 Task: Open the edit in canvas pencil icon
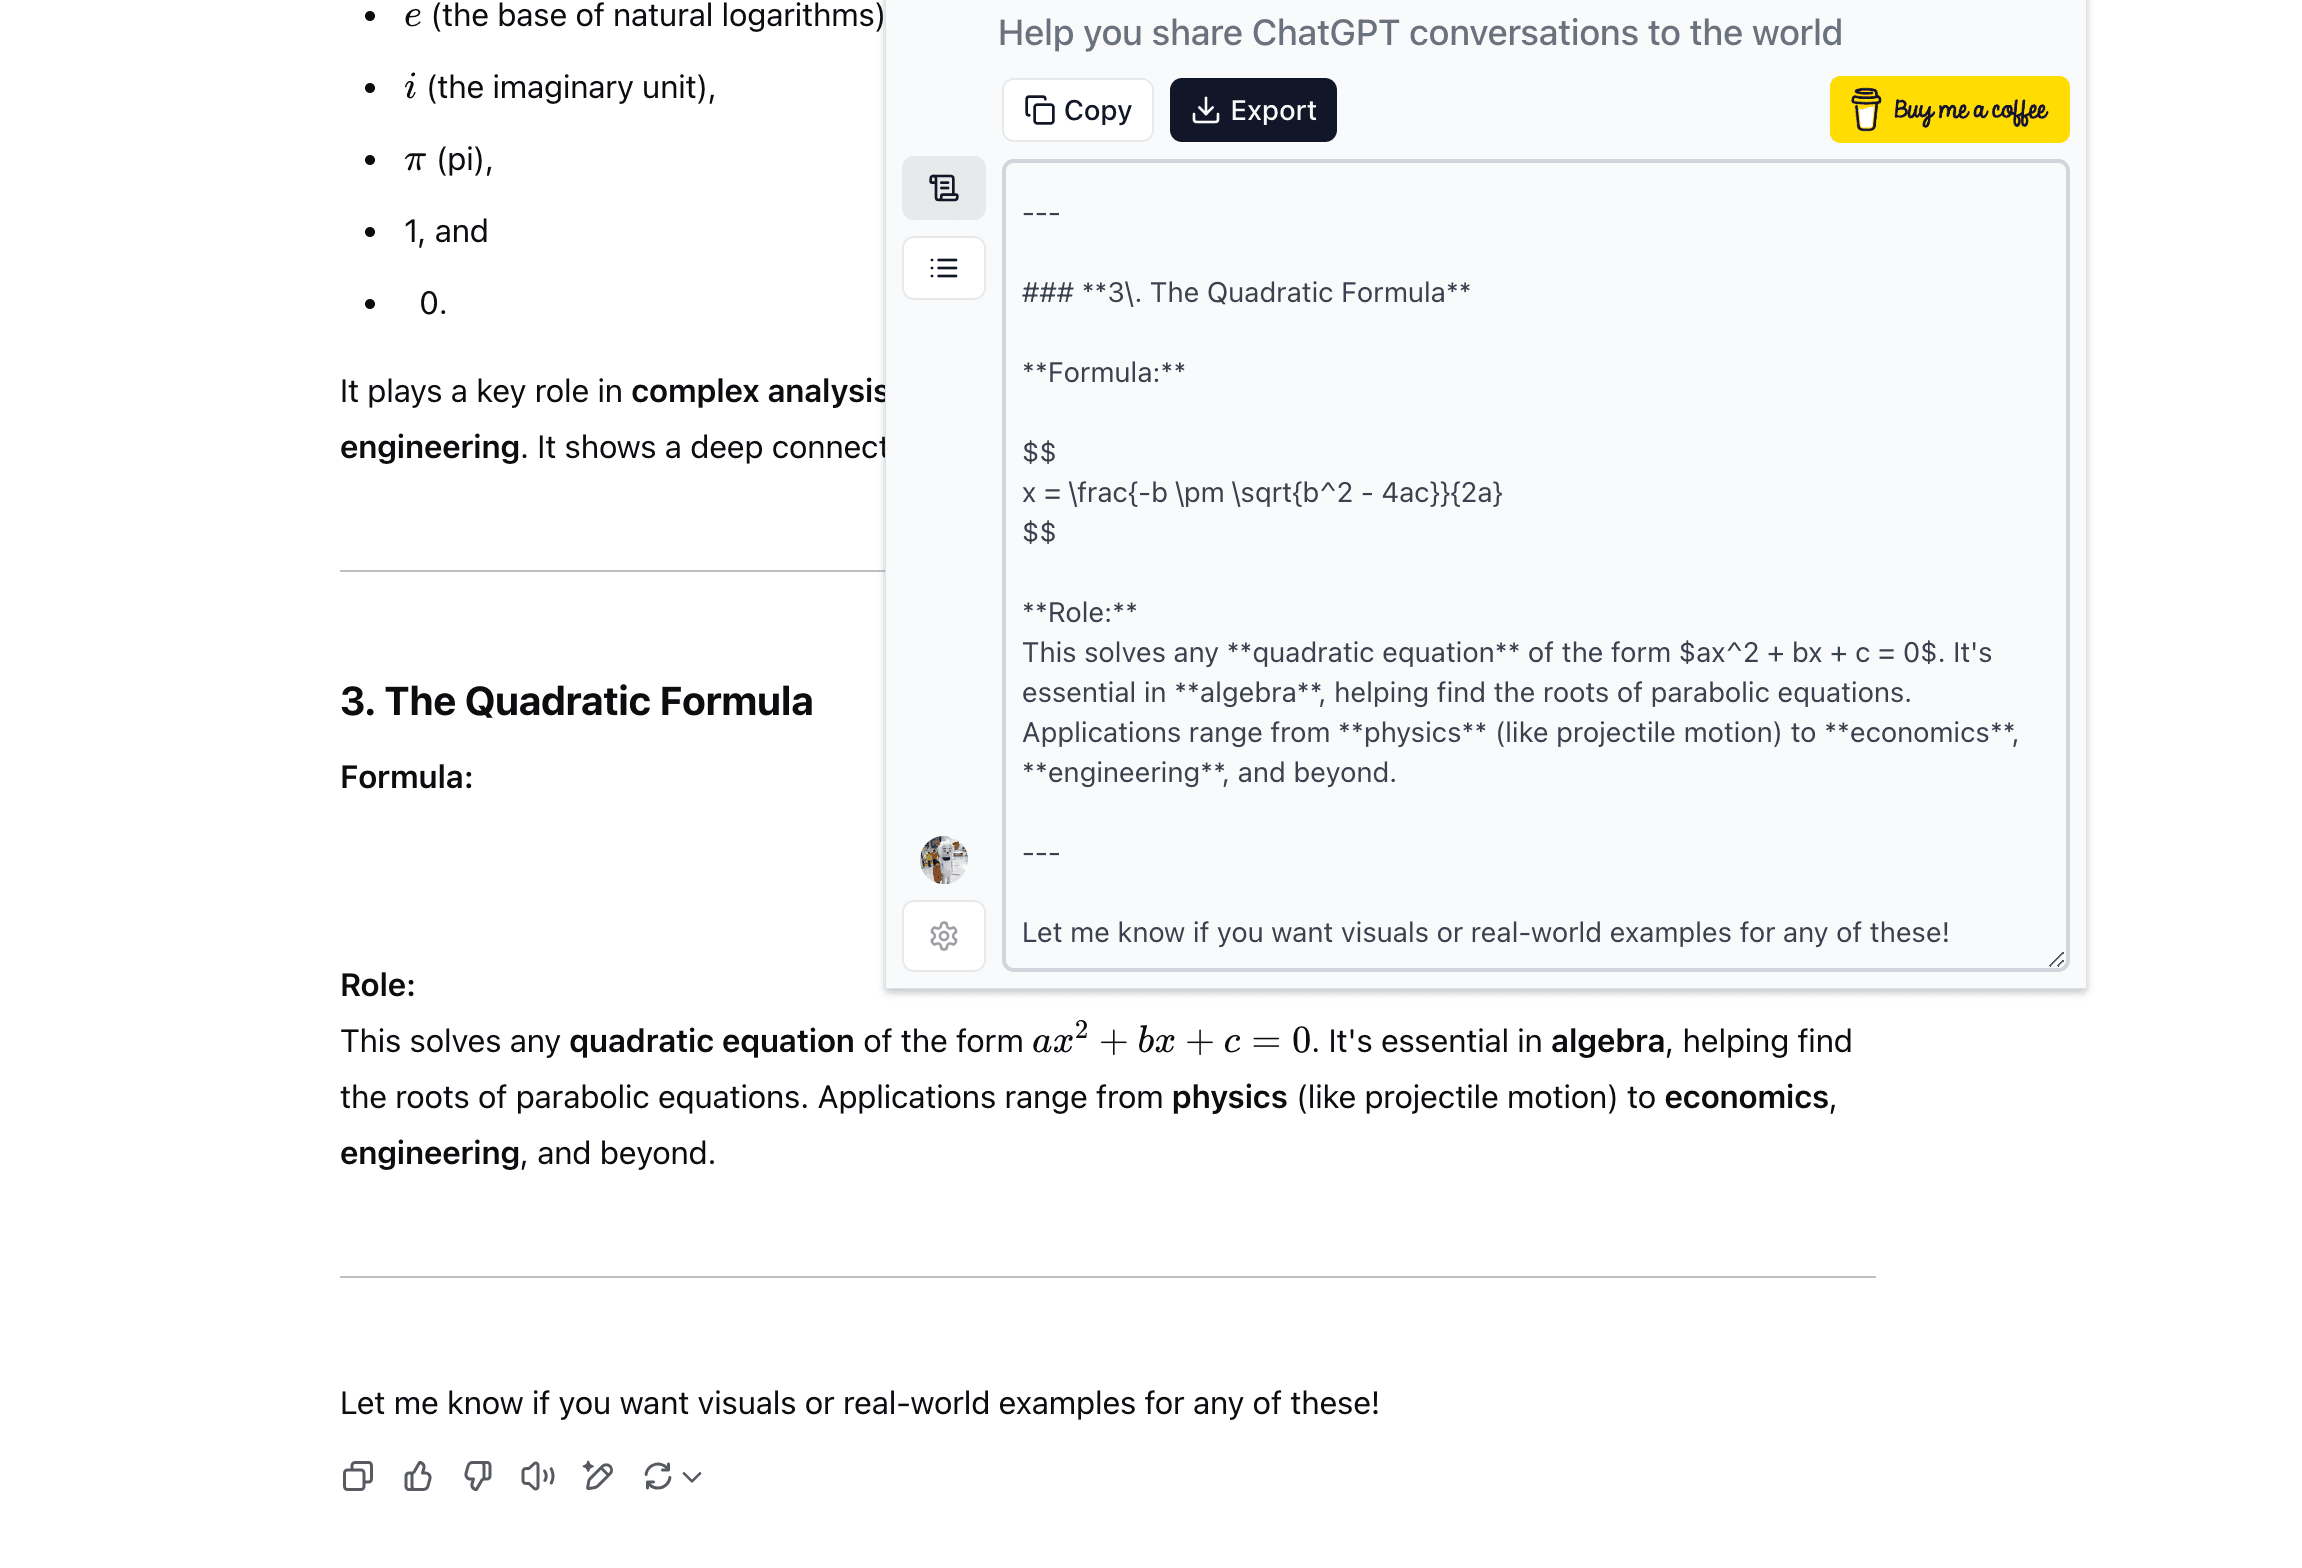pos(598,1476)
